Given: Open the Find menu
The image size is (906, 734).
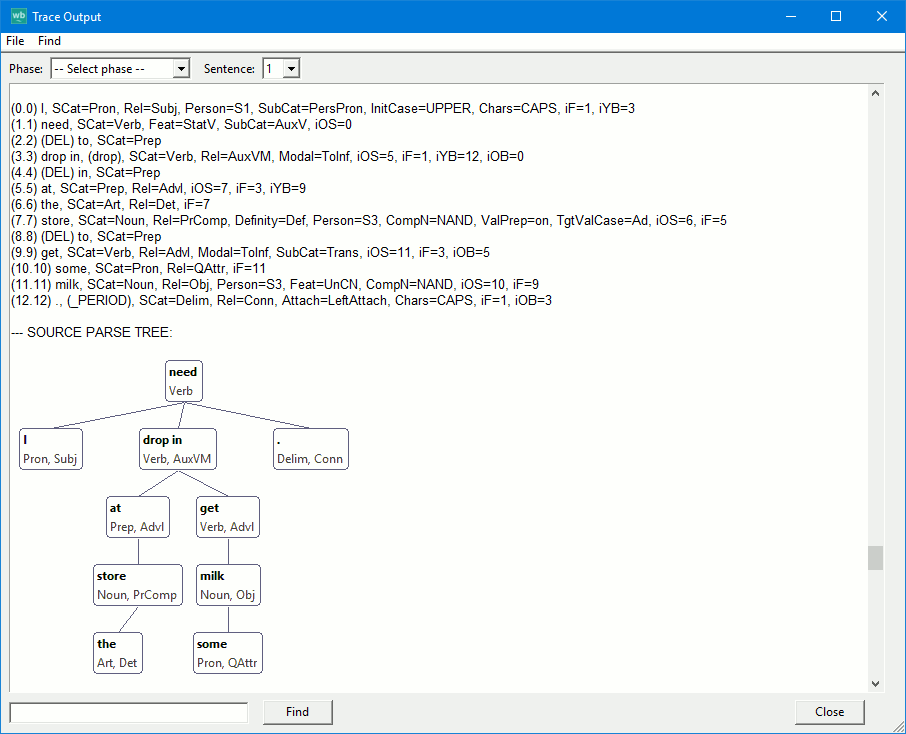Looking at the screenshot, I should [49, 41].
